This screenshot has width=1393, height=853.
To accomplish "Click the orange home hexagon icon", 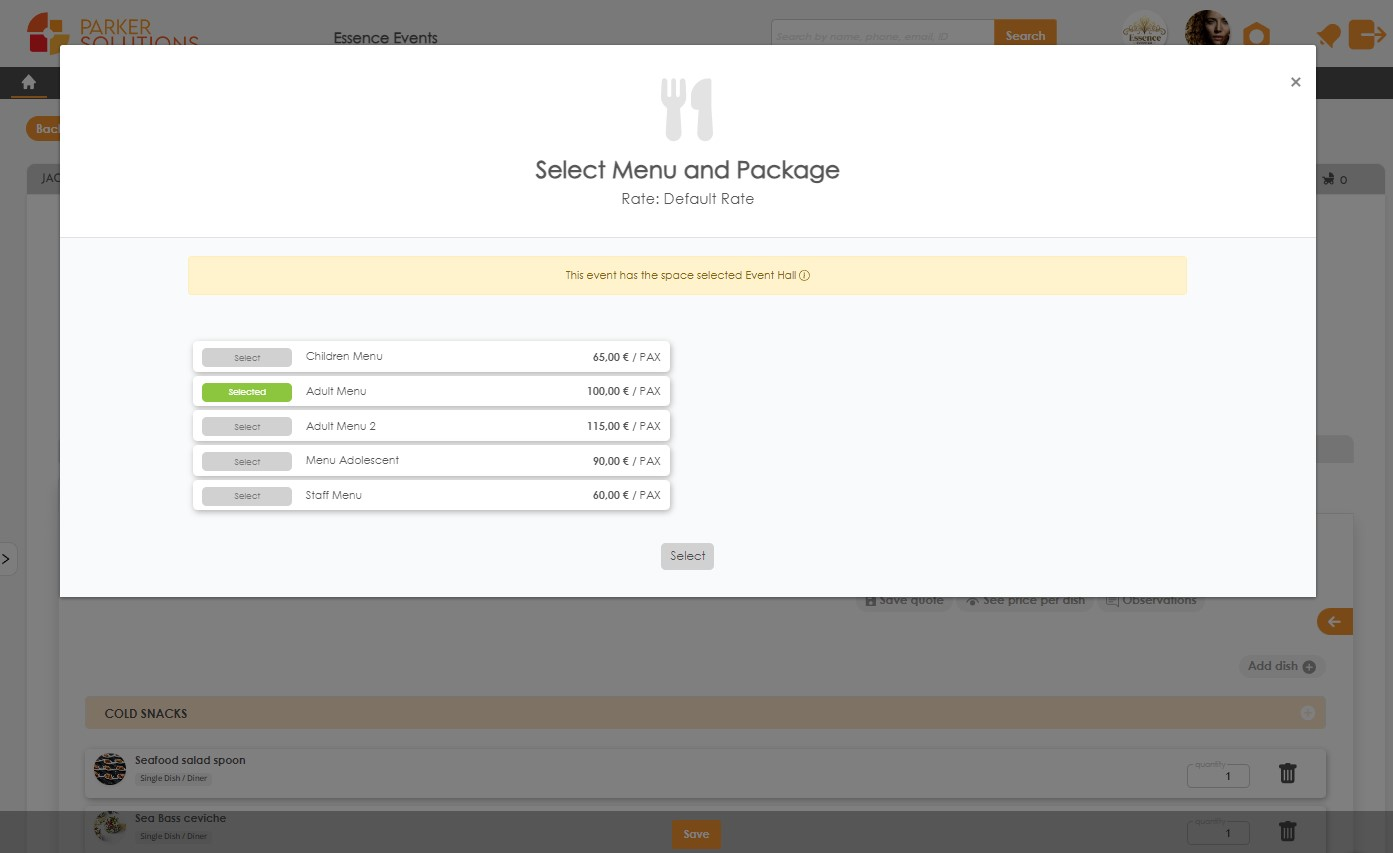I will point(1257,34).
